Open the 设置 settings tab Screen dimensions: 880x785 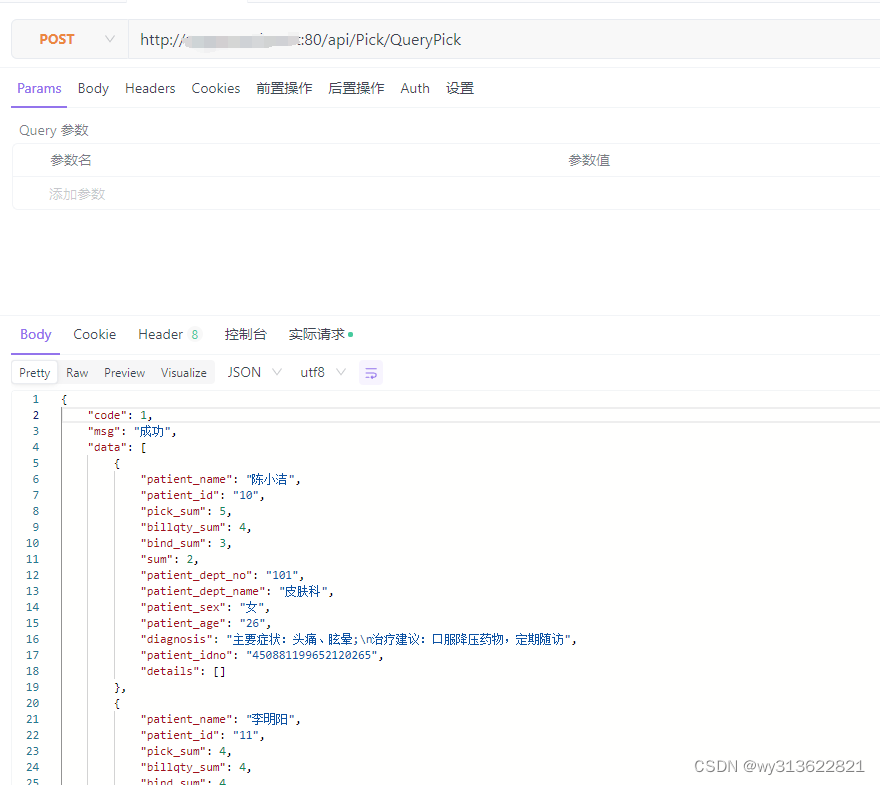460,88
